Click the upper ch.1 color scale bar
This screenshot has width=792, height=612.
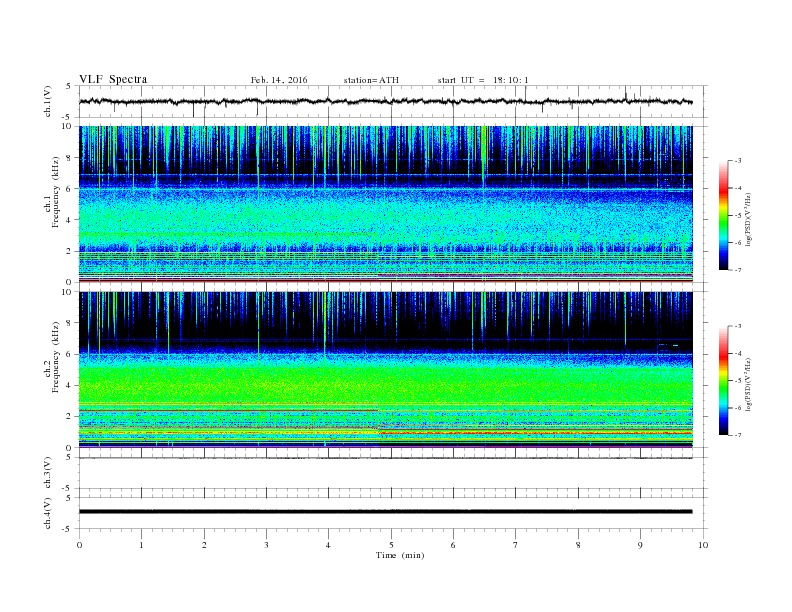(x=723, y=215)
